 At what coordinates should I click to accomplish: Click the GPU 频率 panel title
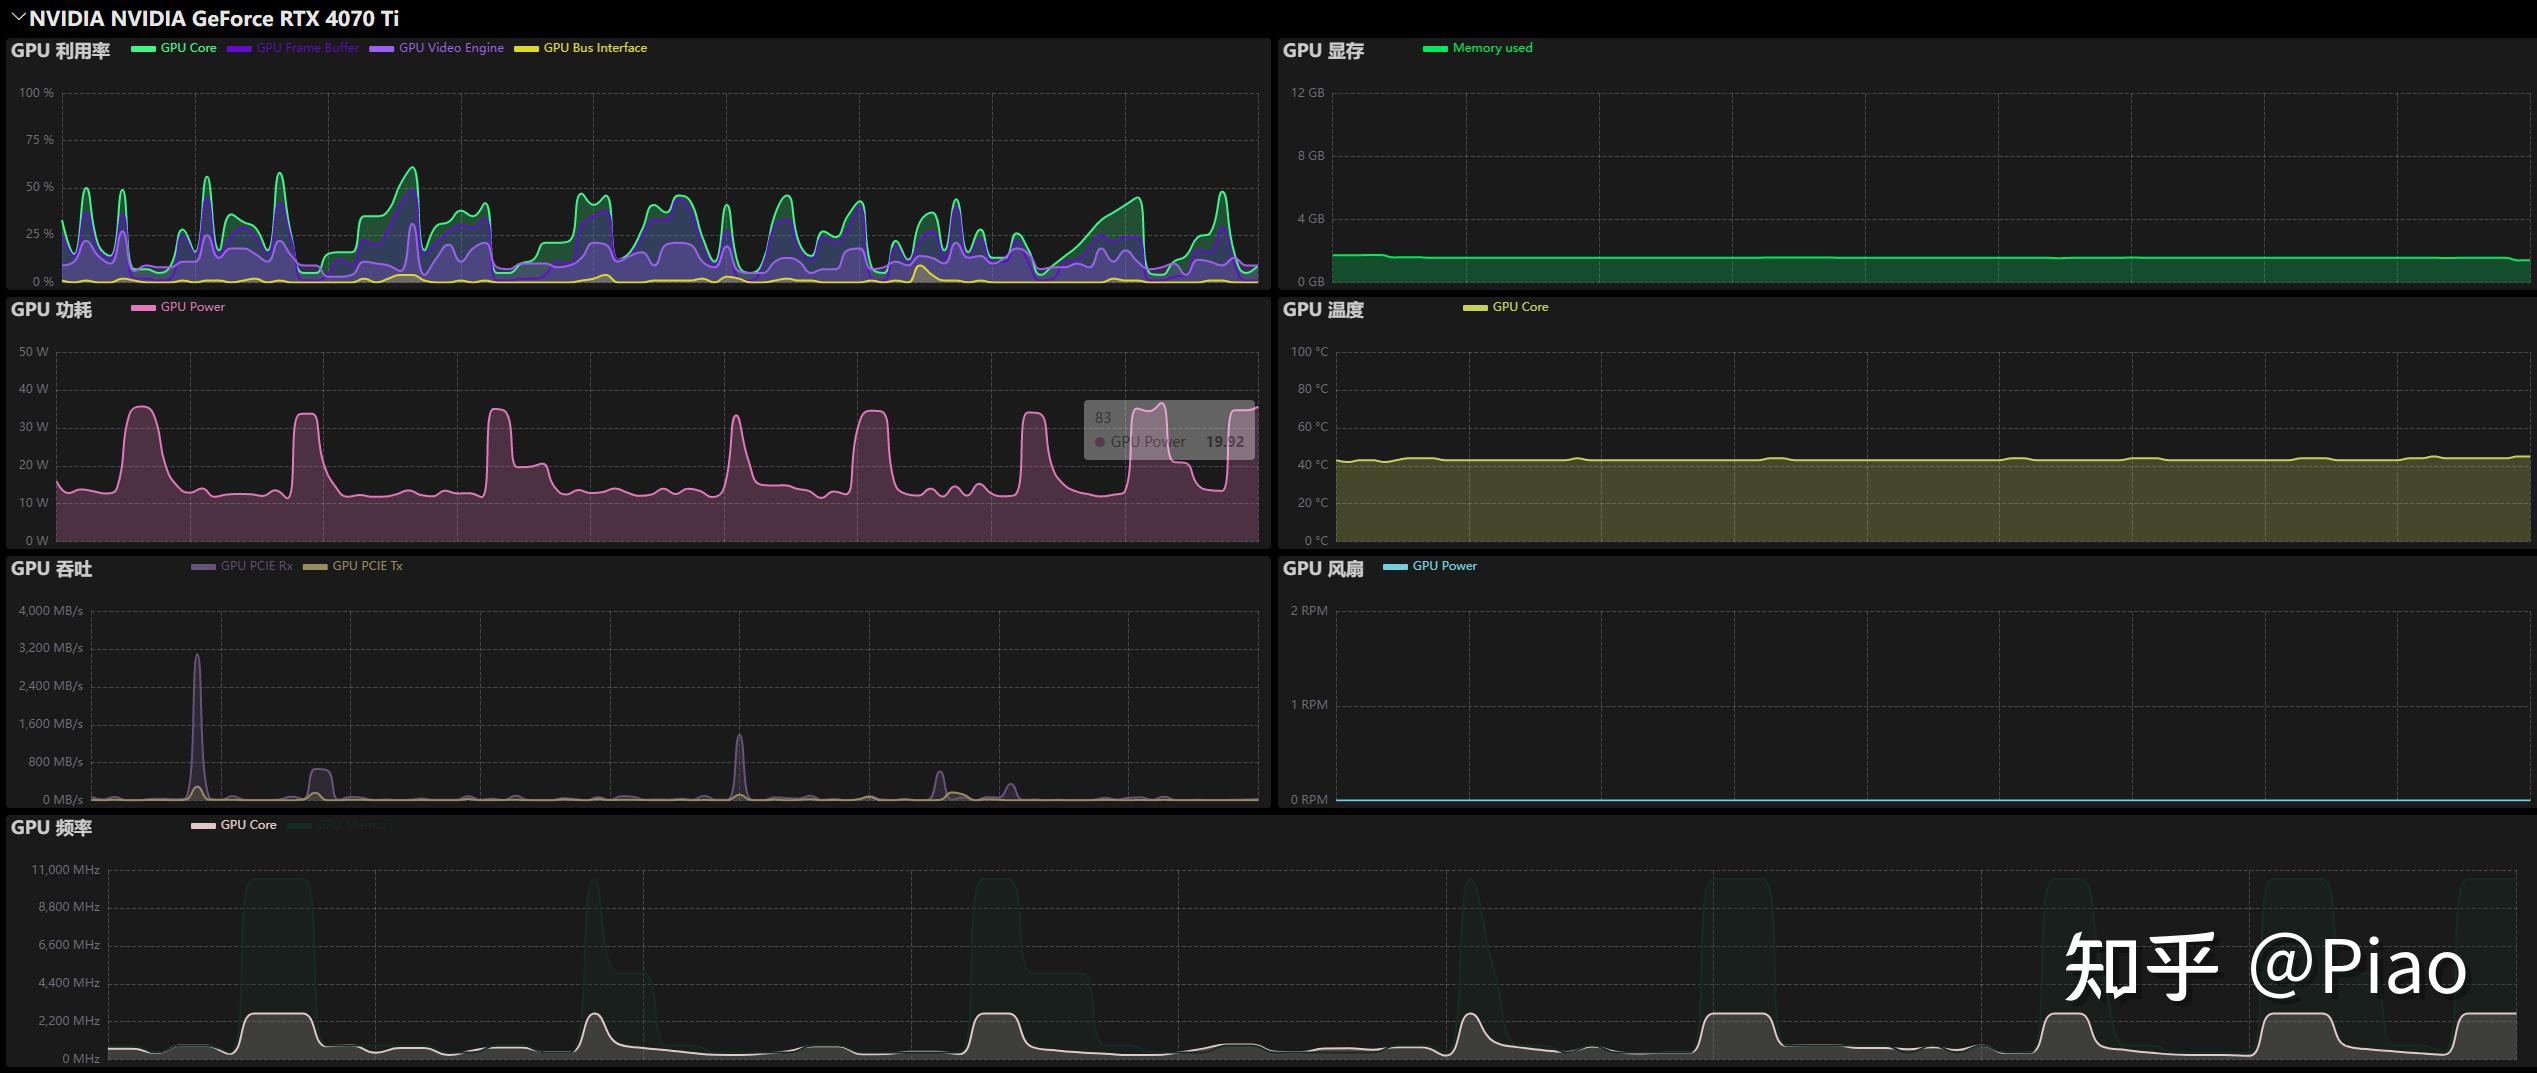click(51, 827)
